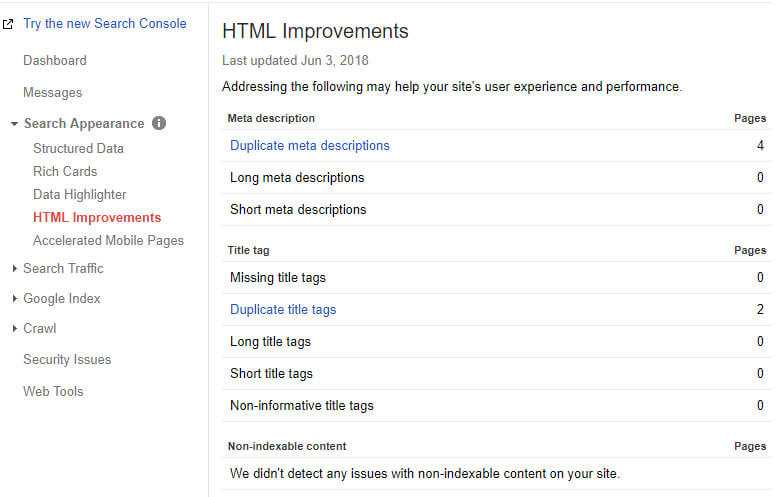
Task: Select Rich Cards in sidebar
Action: (65, 171)
